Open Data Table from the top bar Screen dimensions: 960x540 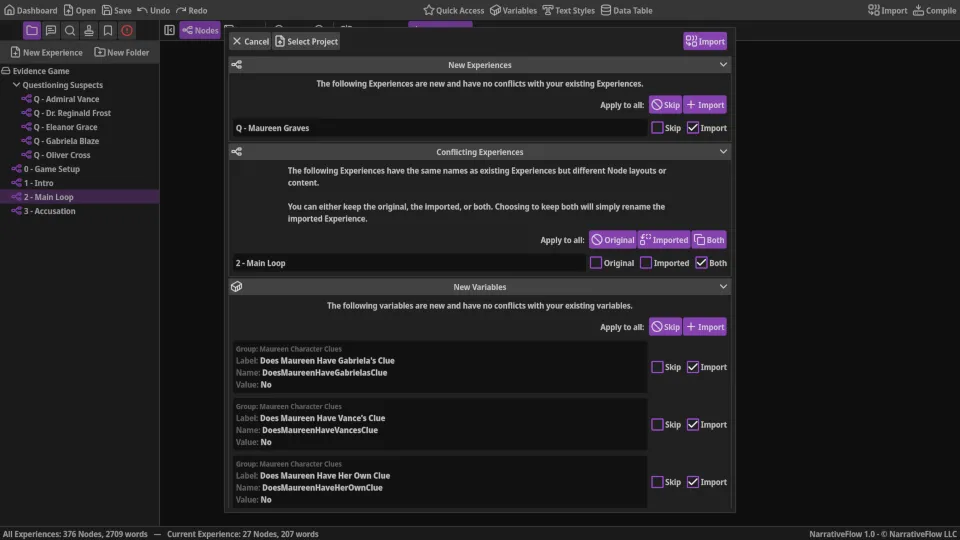coord(626,10)
